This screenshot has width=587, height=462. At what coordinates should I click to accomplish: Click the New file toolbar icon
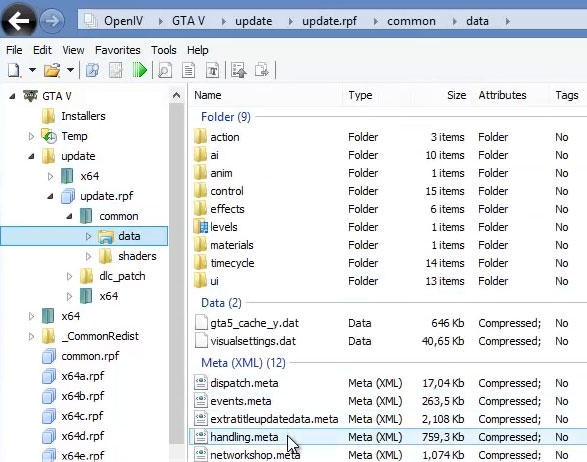[x=14, y=70]
